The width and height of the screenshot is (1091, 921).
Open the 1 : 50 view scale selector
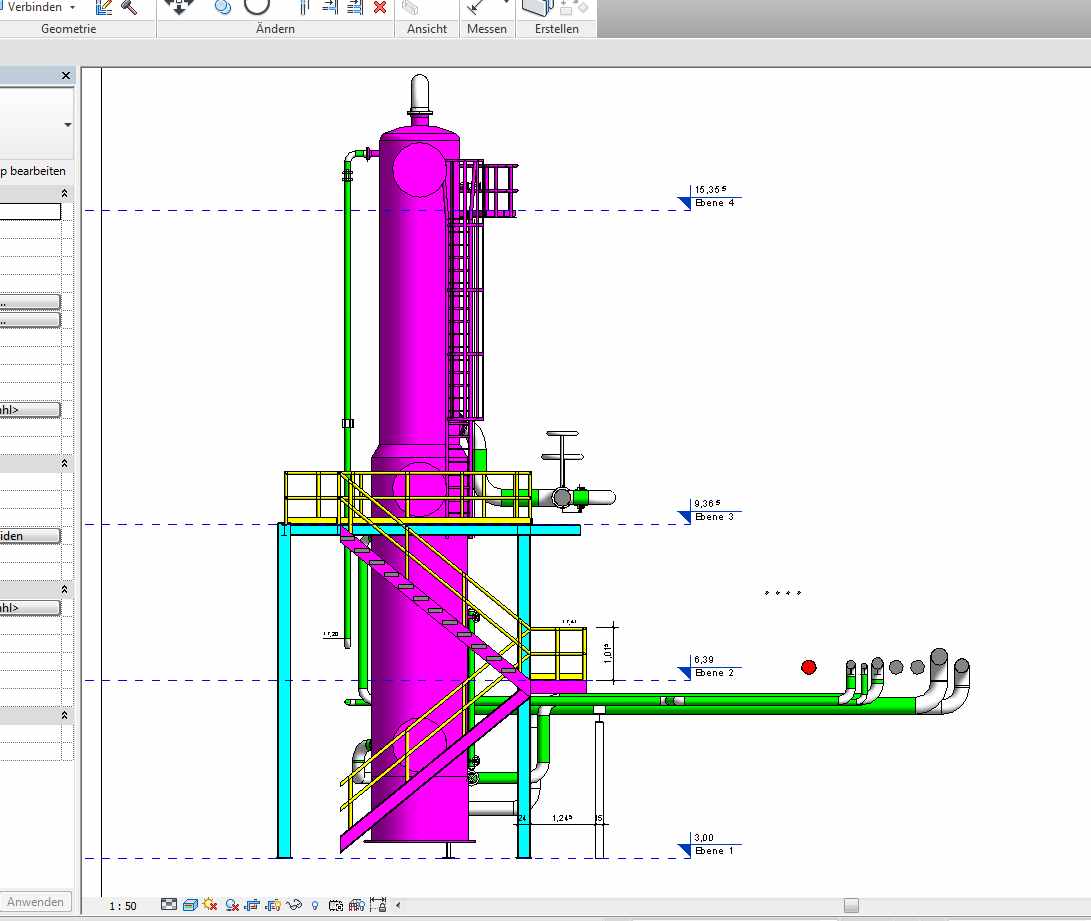(x=122, y=906)
